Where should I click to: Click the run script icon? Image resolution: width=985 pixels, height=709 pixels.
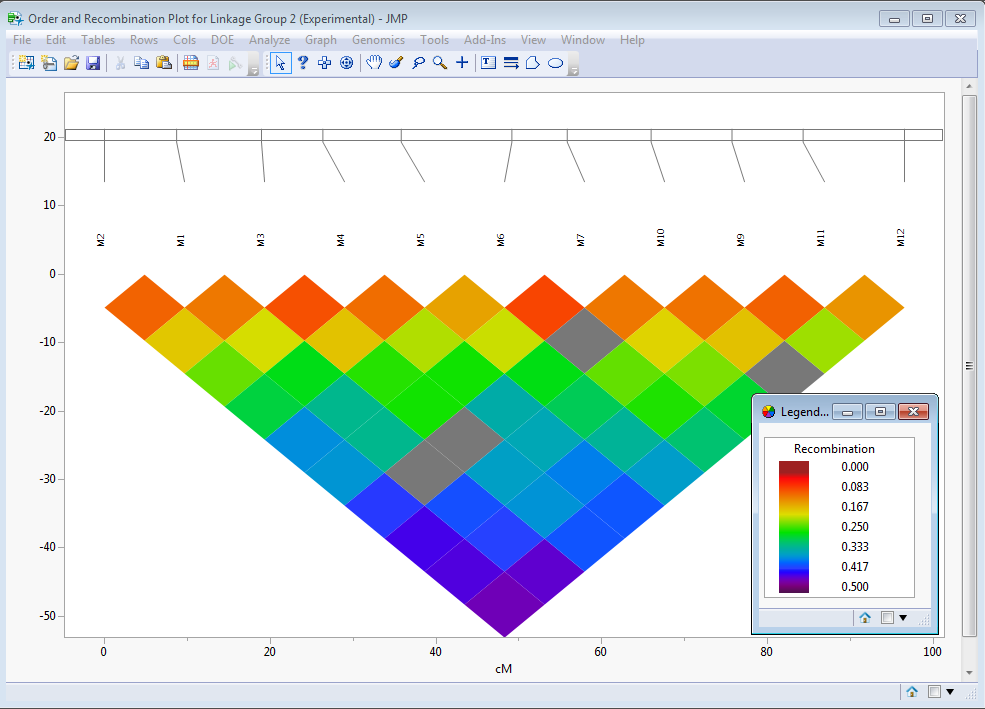(x=235, y=63)
